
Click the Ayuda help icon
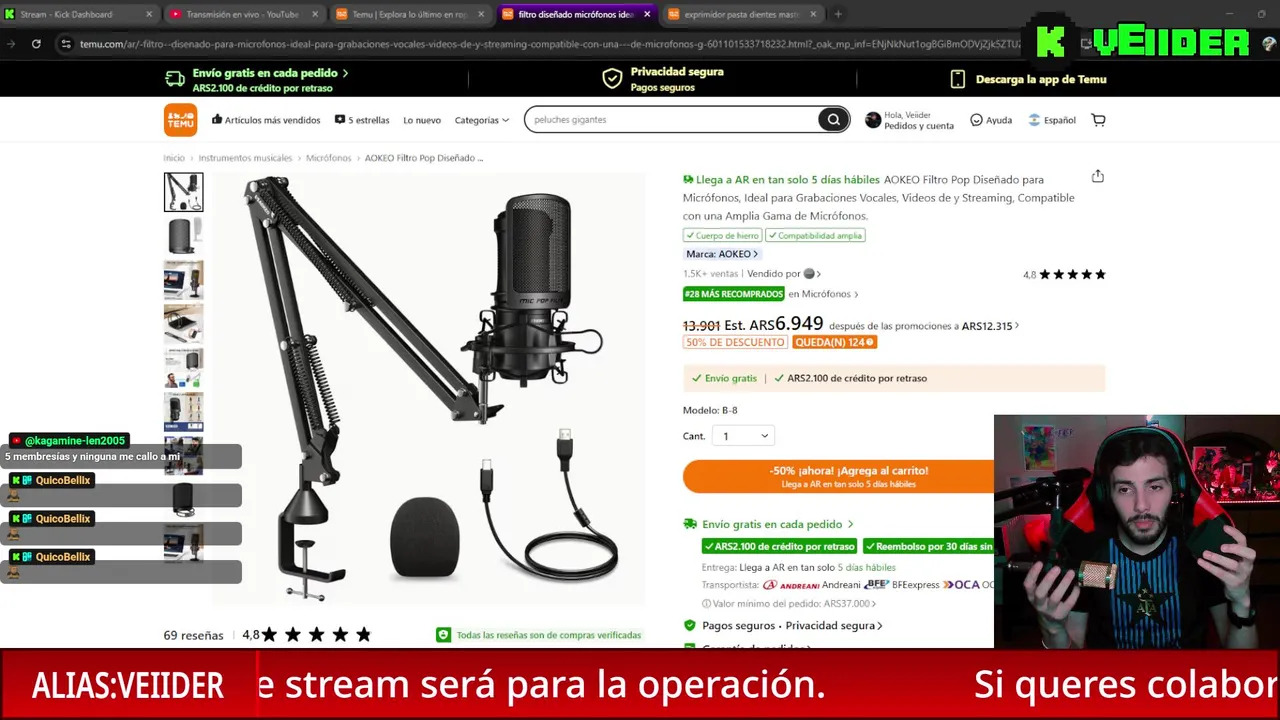pyautogui.click(x=976, y=120)
